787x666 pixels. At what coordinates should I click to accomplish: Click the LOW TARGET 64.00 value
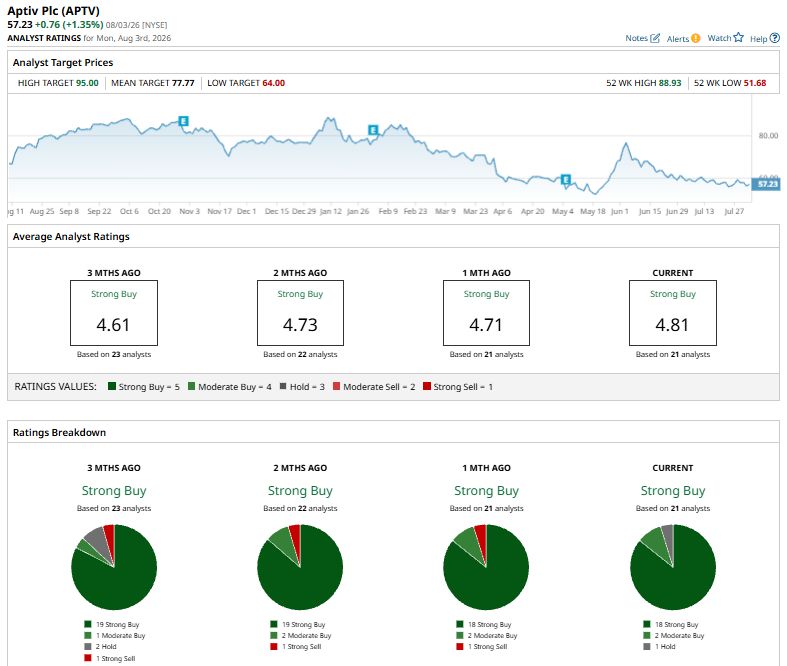pyautogui.click(x=274, y=83)
